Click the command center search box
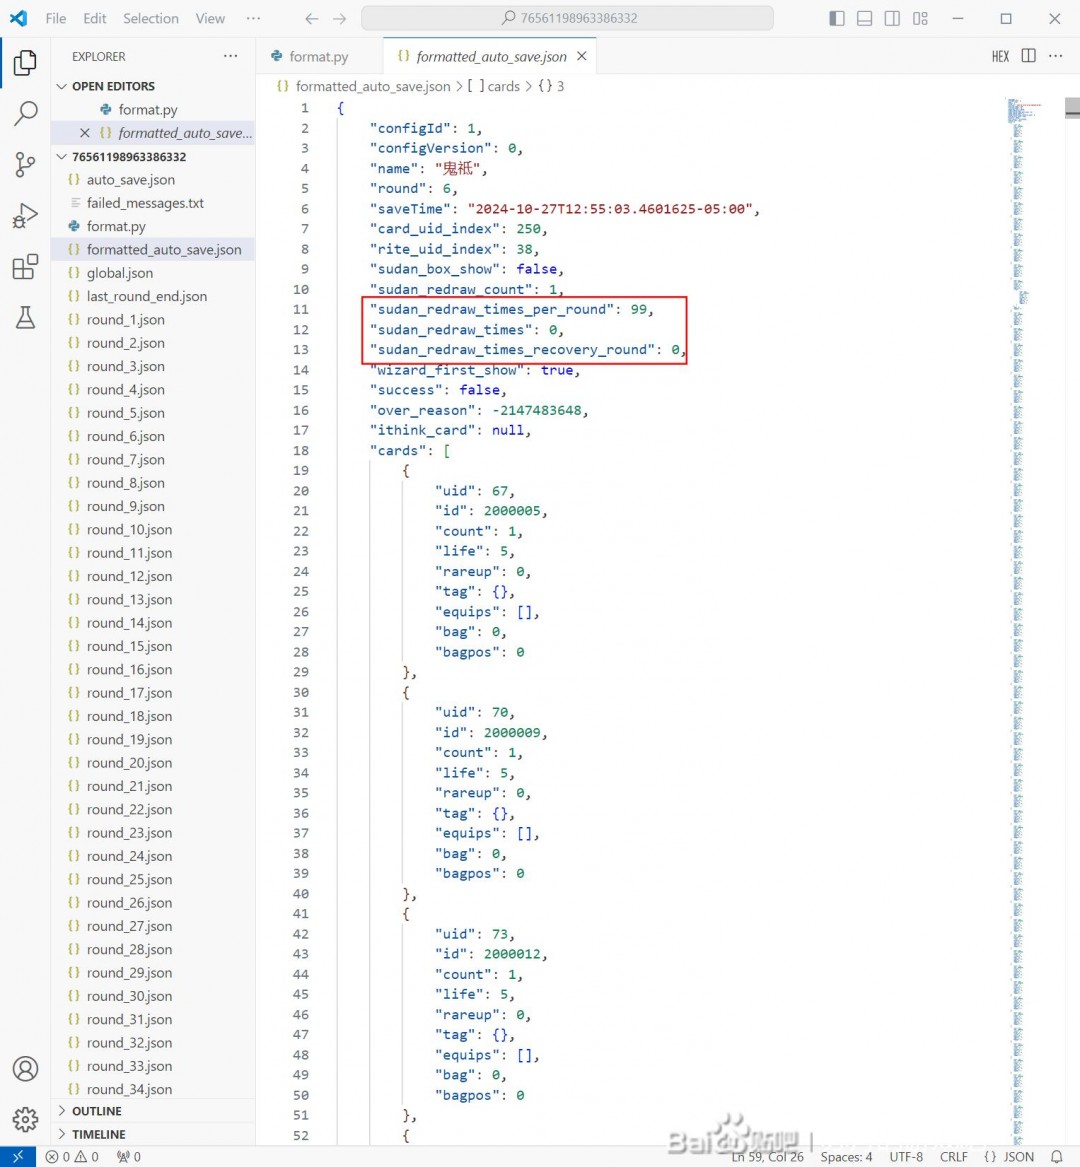This screenshot has width=1080, height=1167. (x=567, y=18)
